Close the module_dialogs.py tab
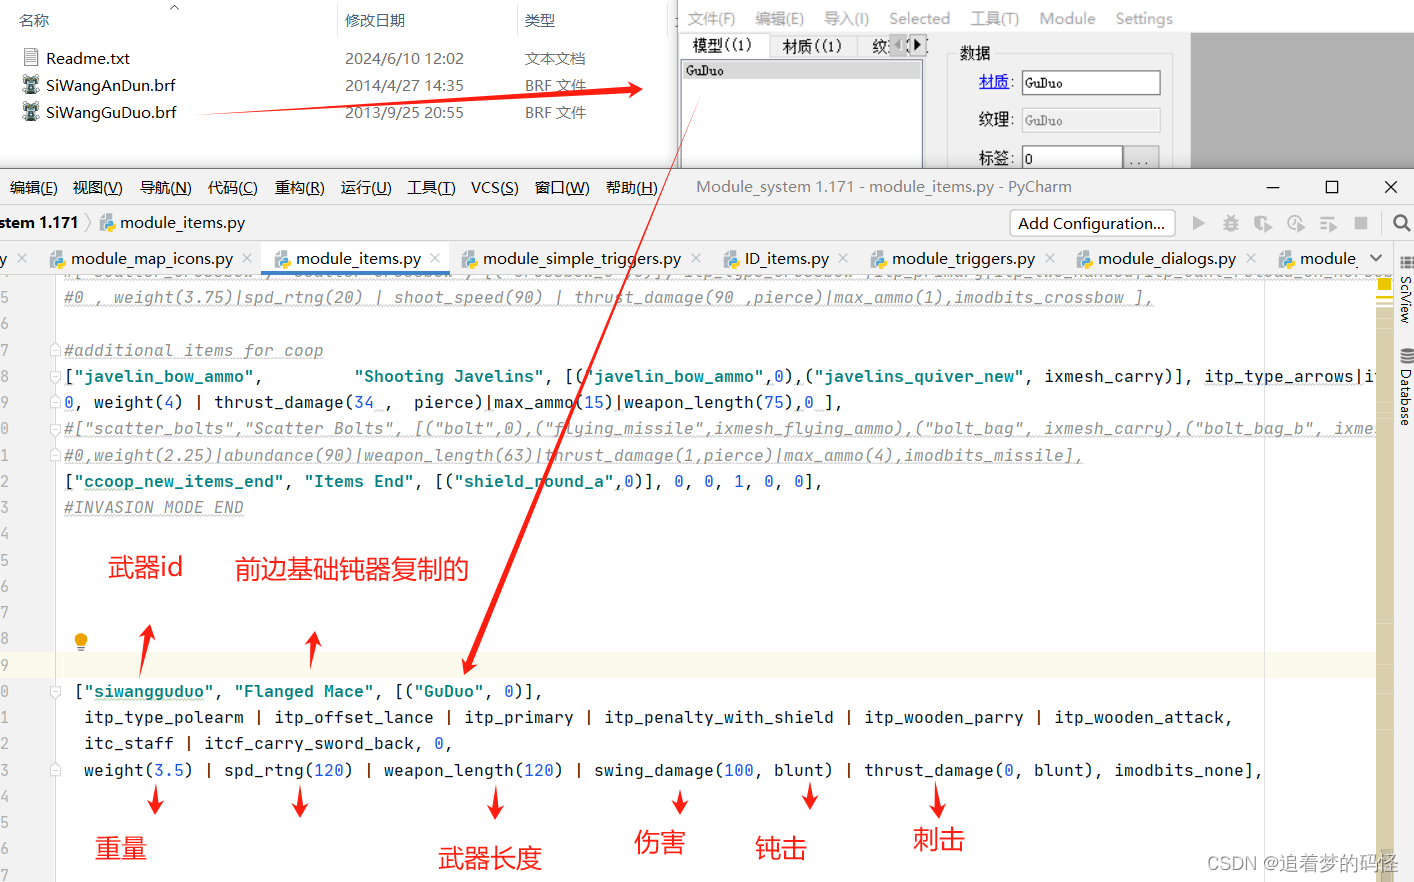This screenshot has width=1414, height=882. (1251, 258)
